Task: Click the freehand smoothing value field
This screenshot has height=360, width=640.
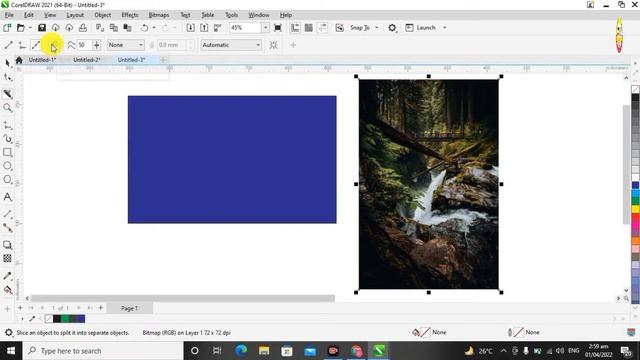Action: click(x=84, y=45)
